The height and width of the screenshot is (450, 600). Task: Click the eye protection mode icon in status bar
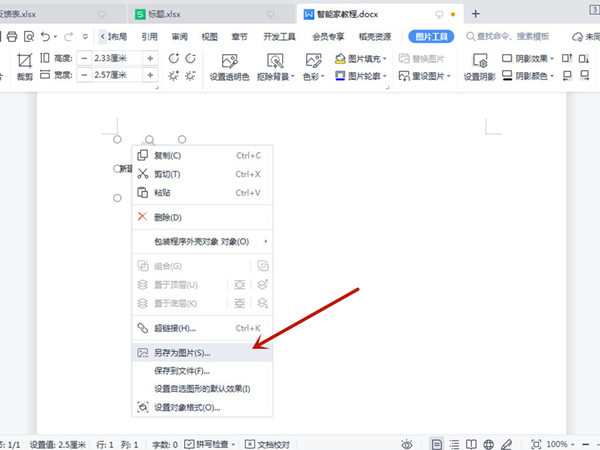point(407,443)
